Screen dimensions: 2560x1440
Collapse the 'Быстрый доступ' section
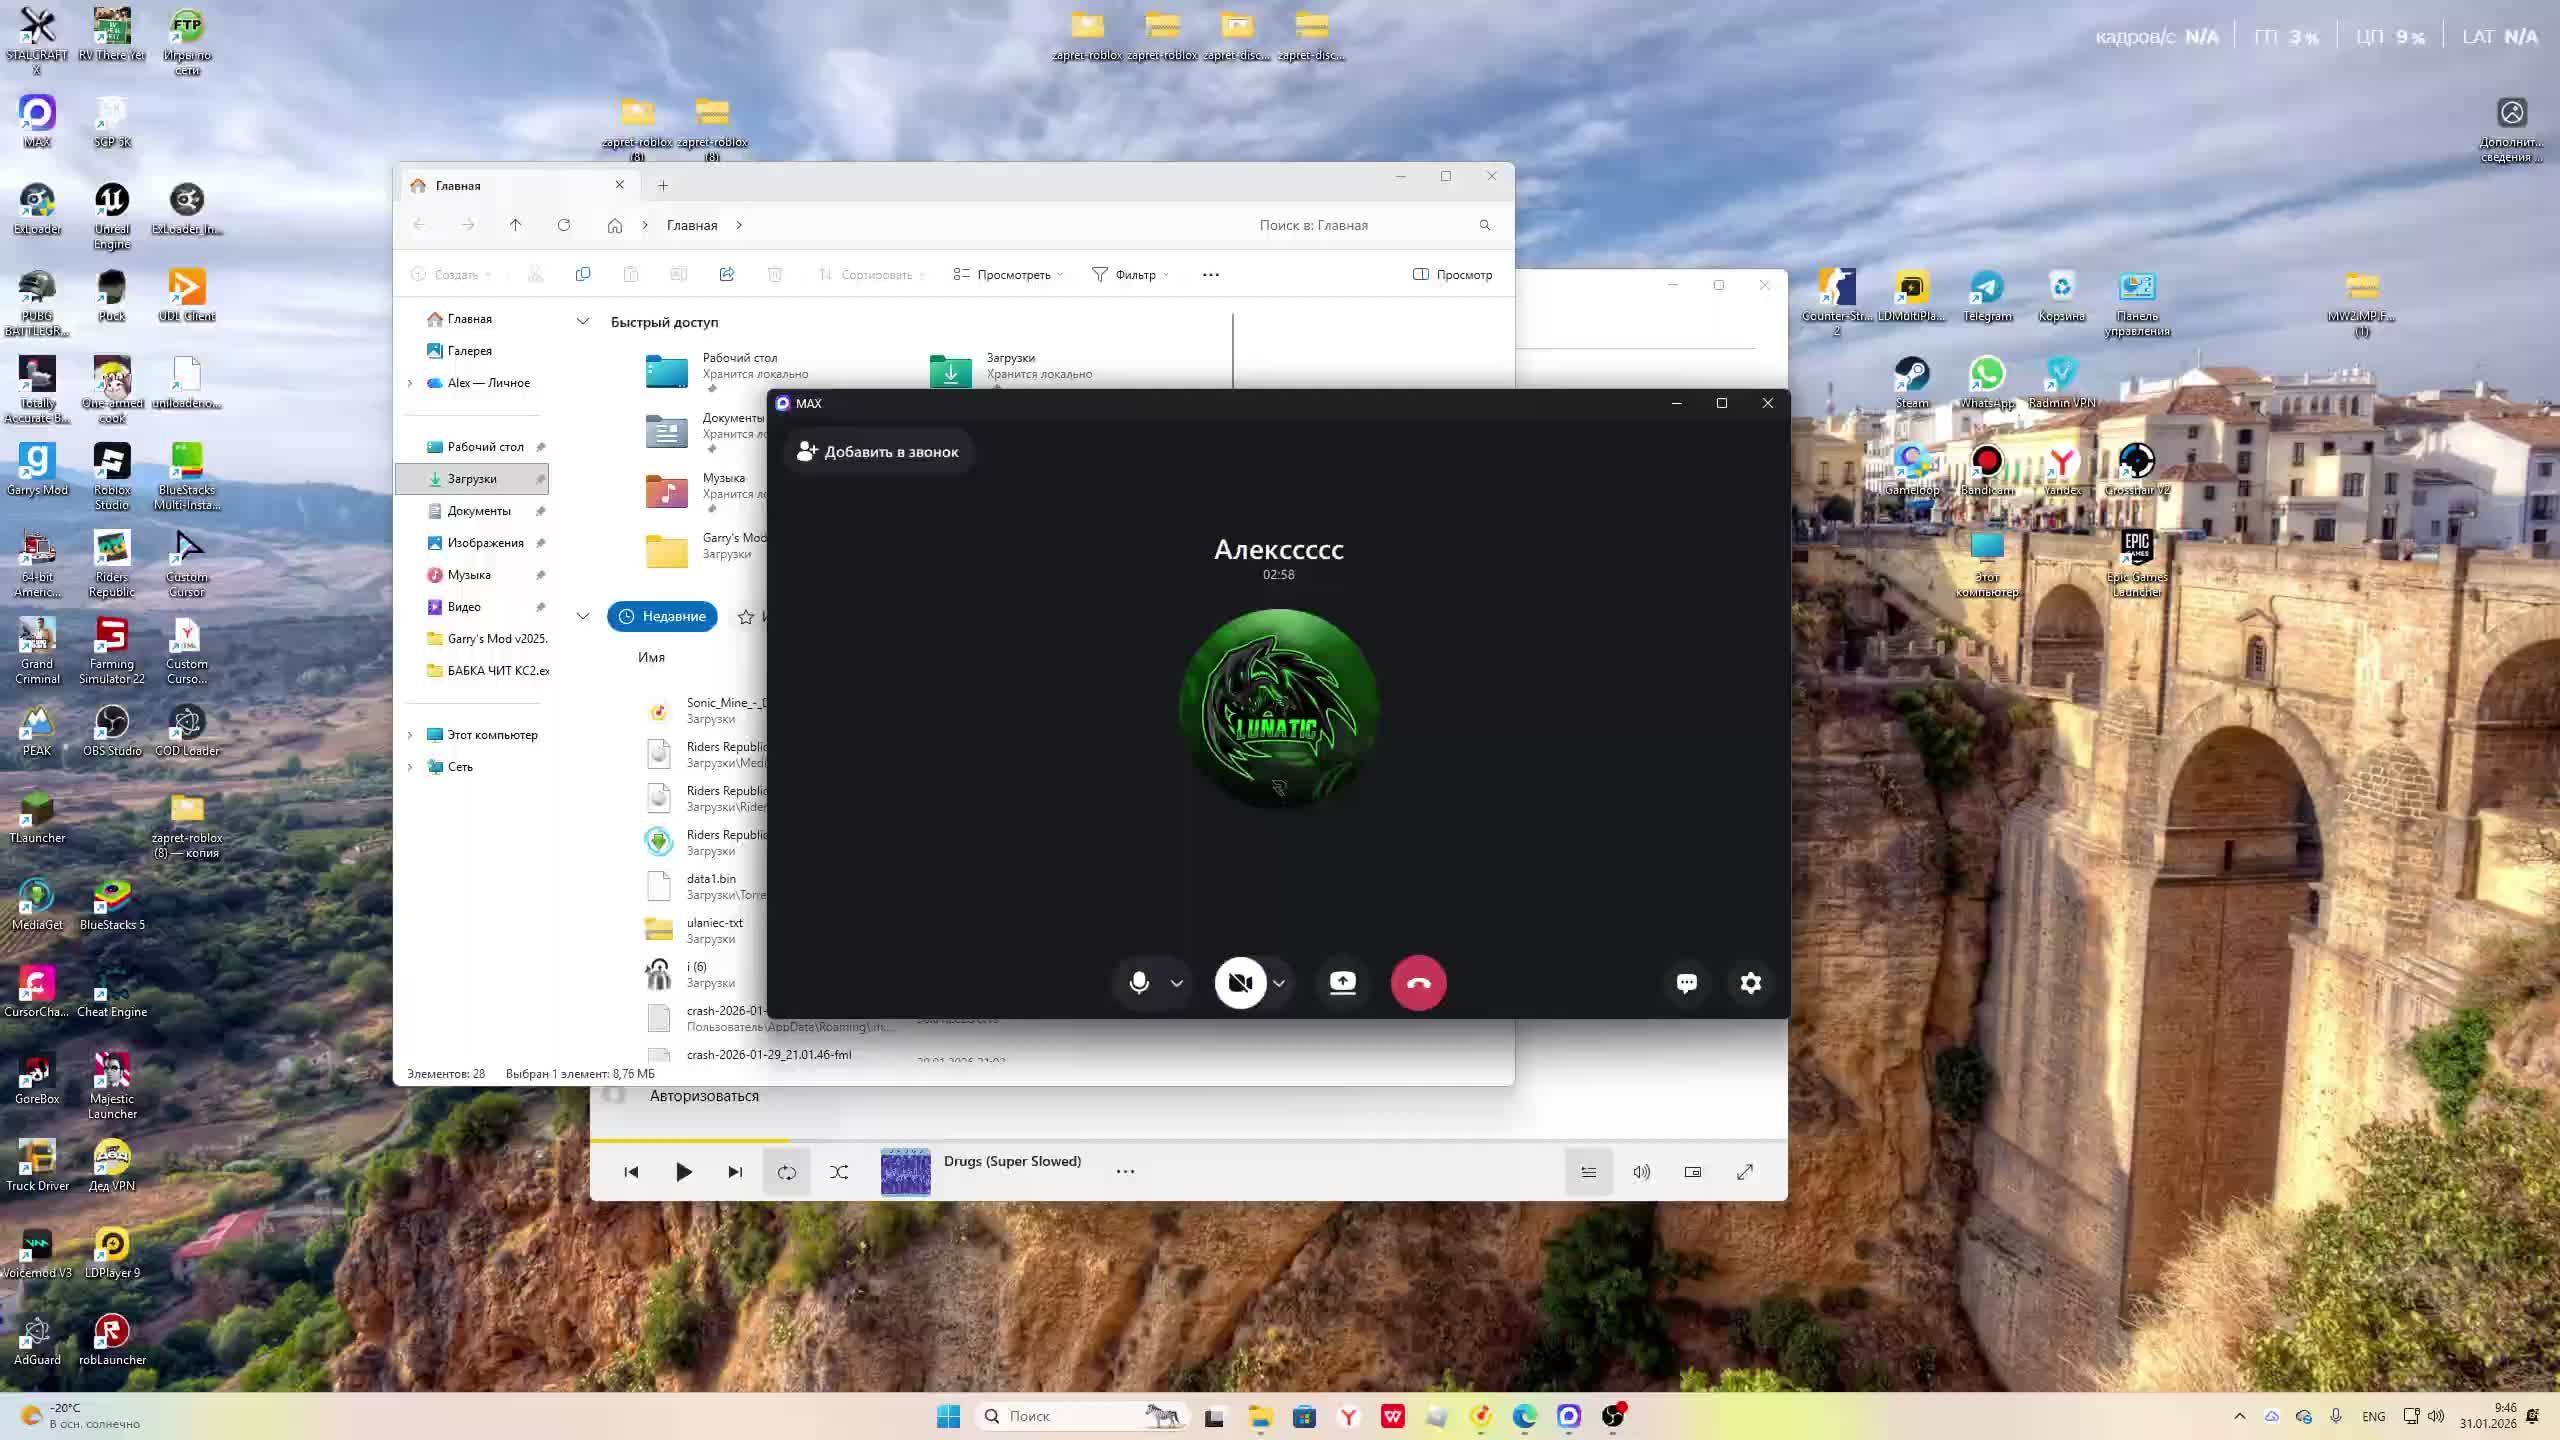tap(583, 322)
